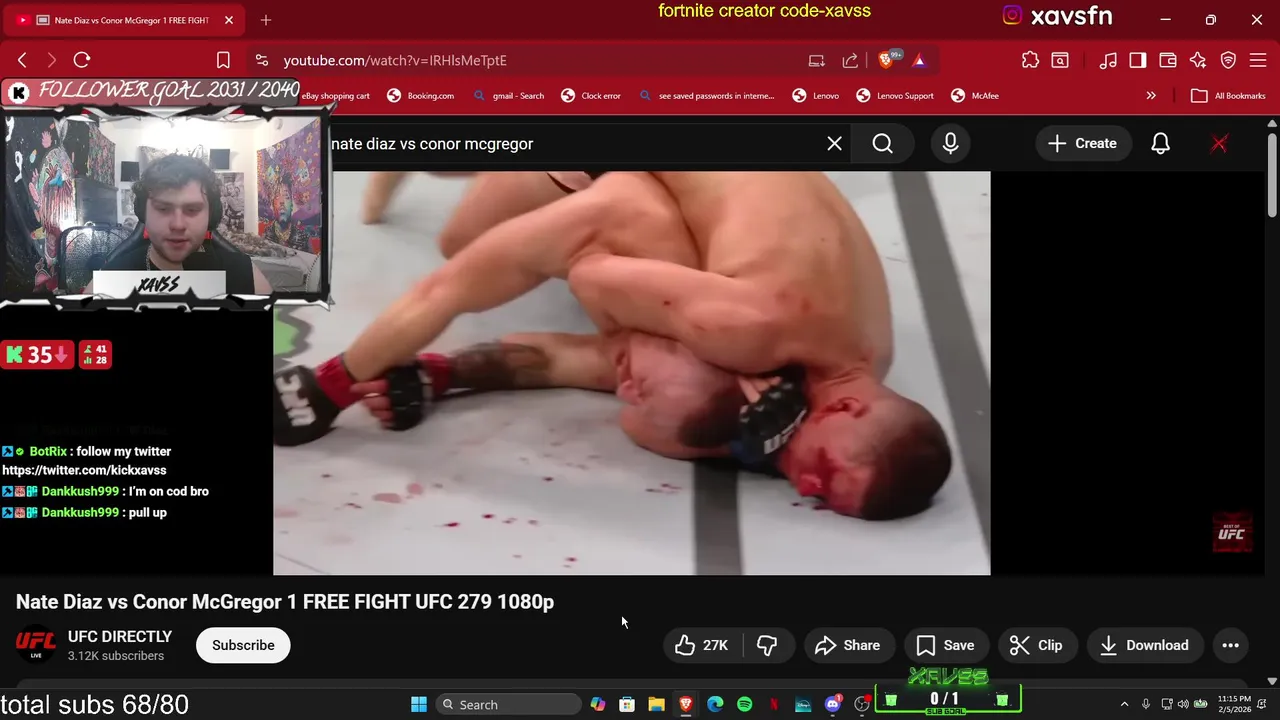Open Brave Shields lion icon
This screenshot has height=720, width=1280.
click(x=885, y=60)
